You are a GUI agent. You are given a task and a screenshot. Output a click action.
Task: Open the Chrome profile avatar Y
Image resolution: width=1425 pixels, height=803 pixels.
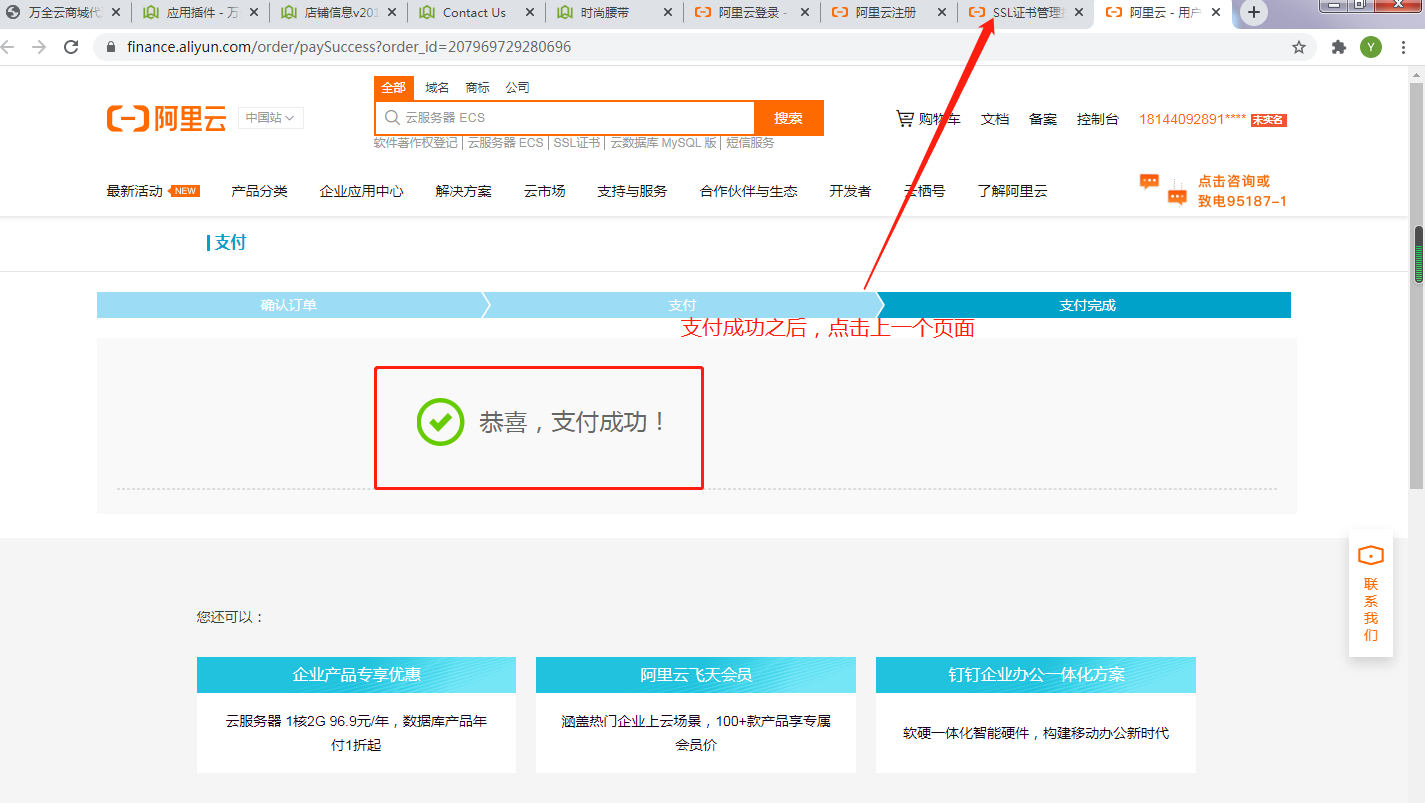tap(1371, 47)
